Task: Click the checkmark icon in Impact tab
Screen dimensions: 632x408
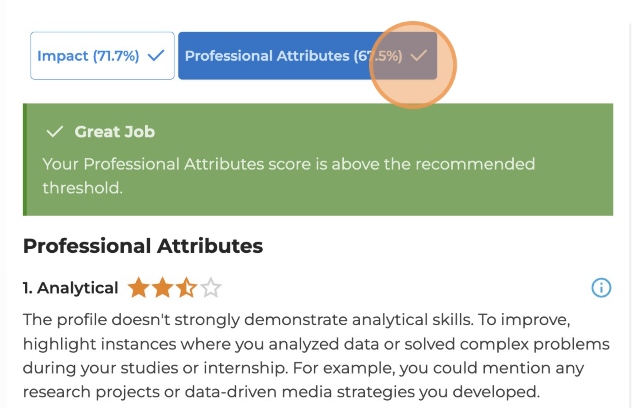Action: [156, 56]
